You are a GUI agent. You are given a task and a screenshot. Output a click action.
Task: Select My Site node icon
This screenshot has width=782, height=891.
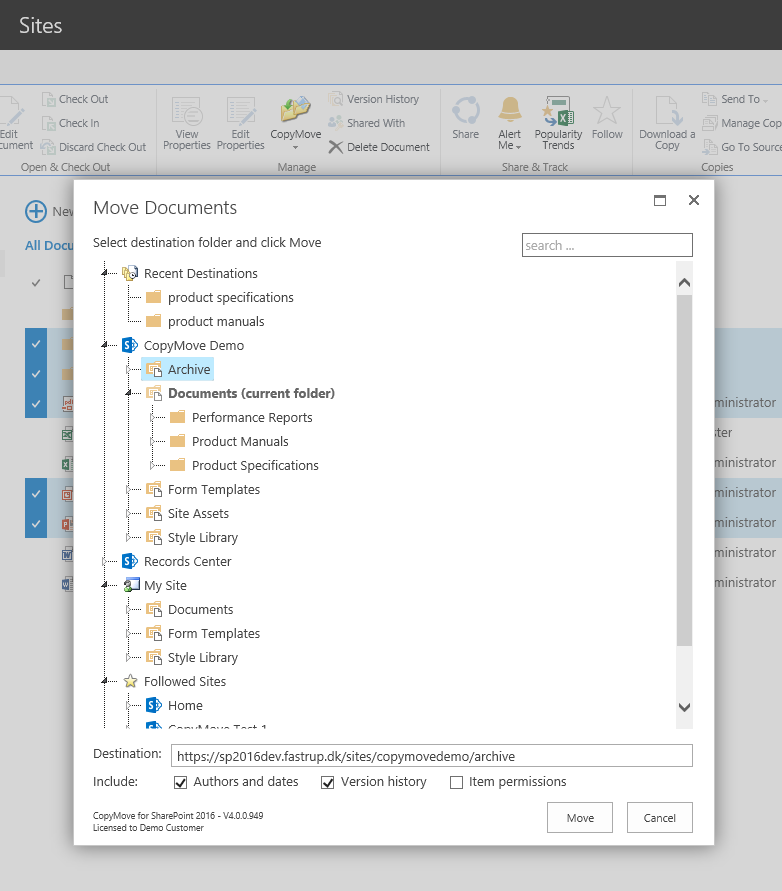point(131,585)
